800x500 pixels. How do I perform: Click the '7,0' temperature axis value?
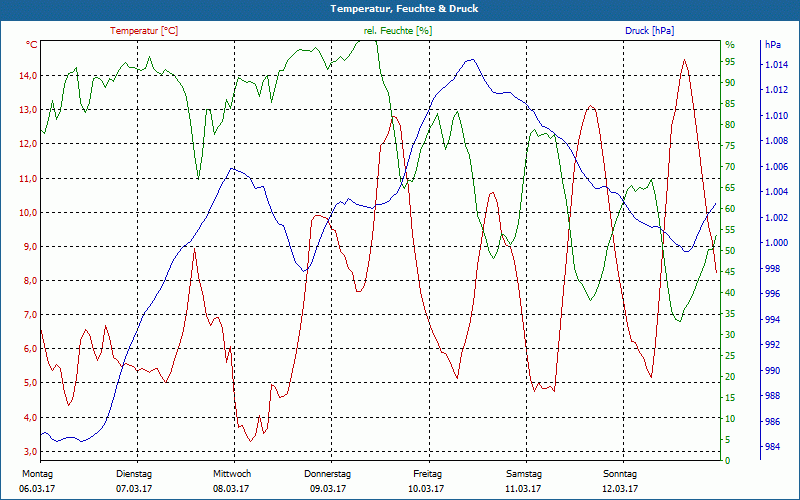click(30, 315)
